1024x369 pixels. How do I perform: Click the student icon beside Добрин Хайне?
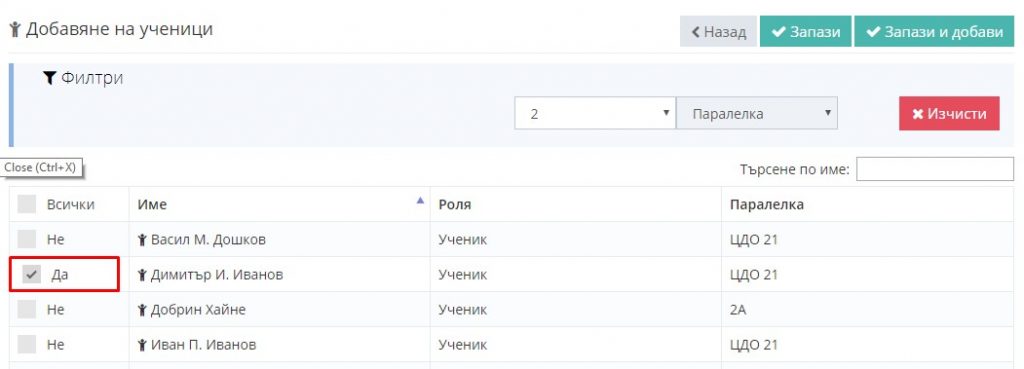(142, 310)
